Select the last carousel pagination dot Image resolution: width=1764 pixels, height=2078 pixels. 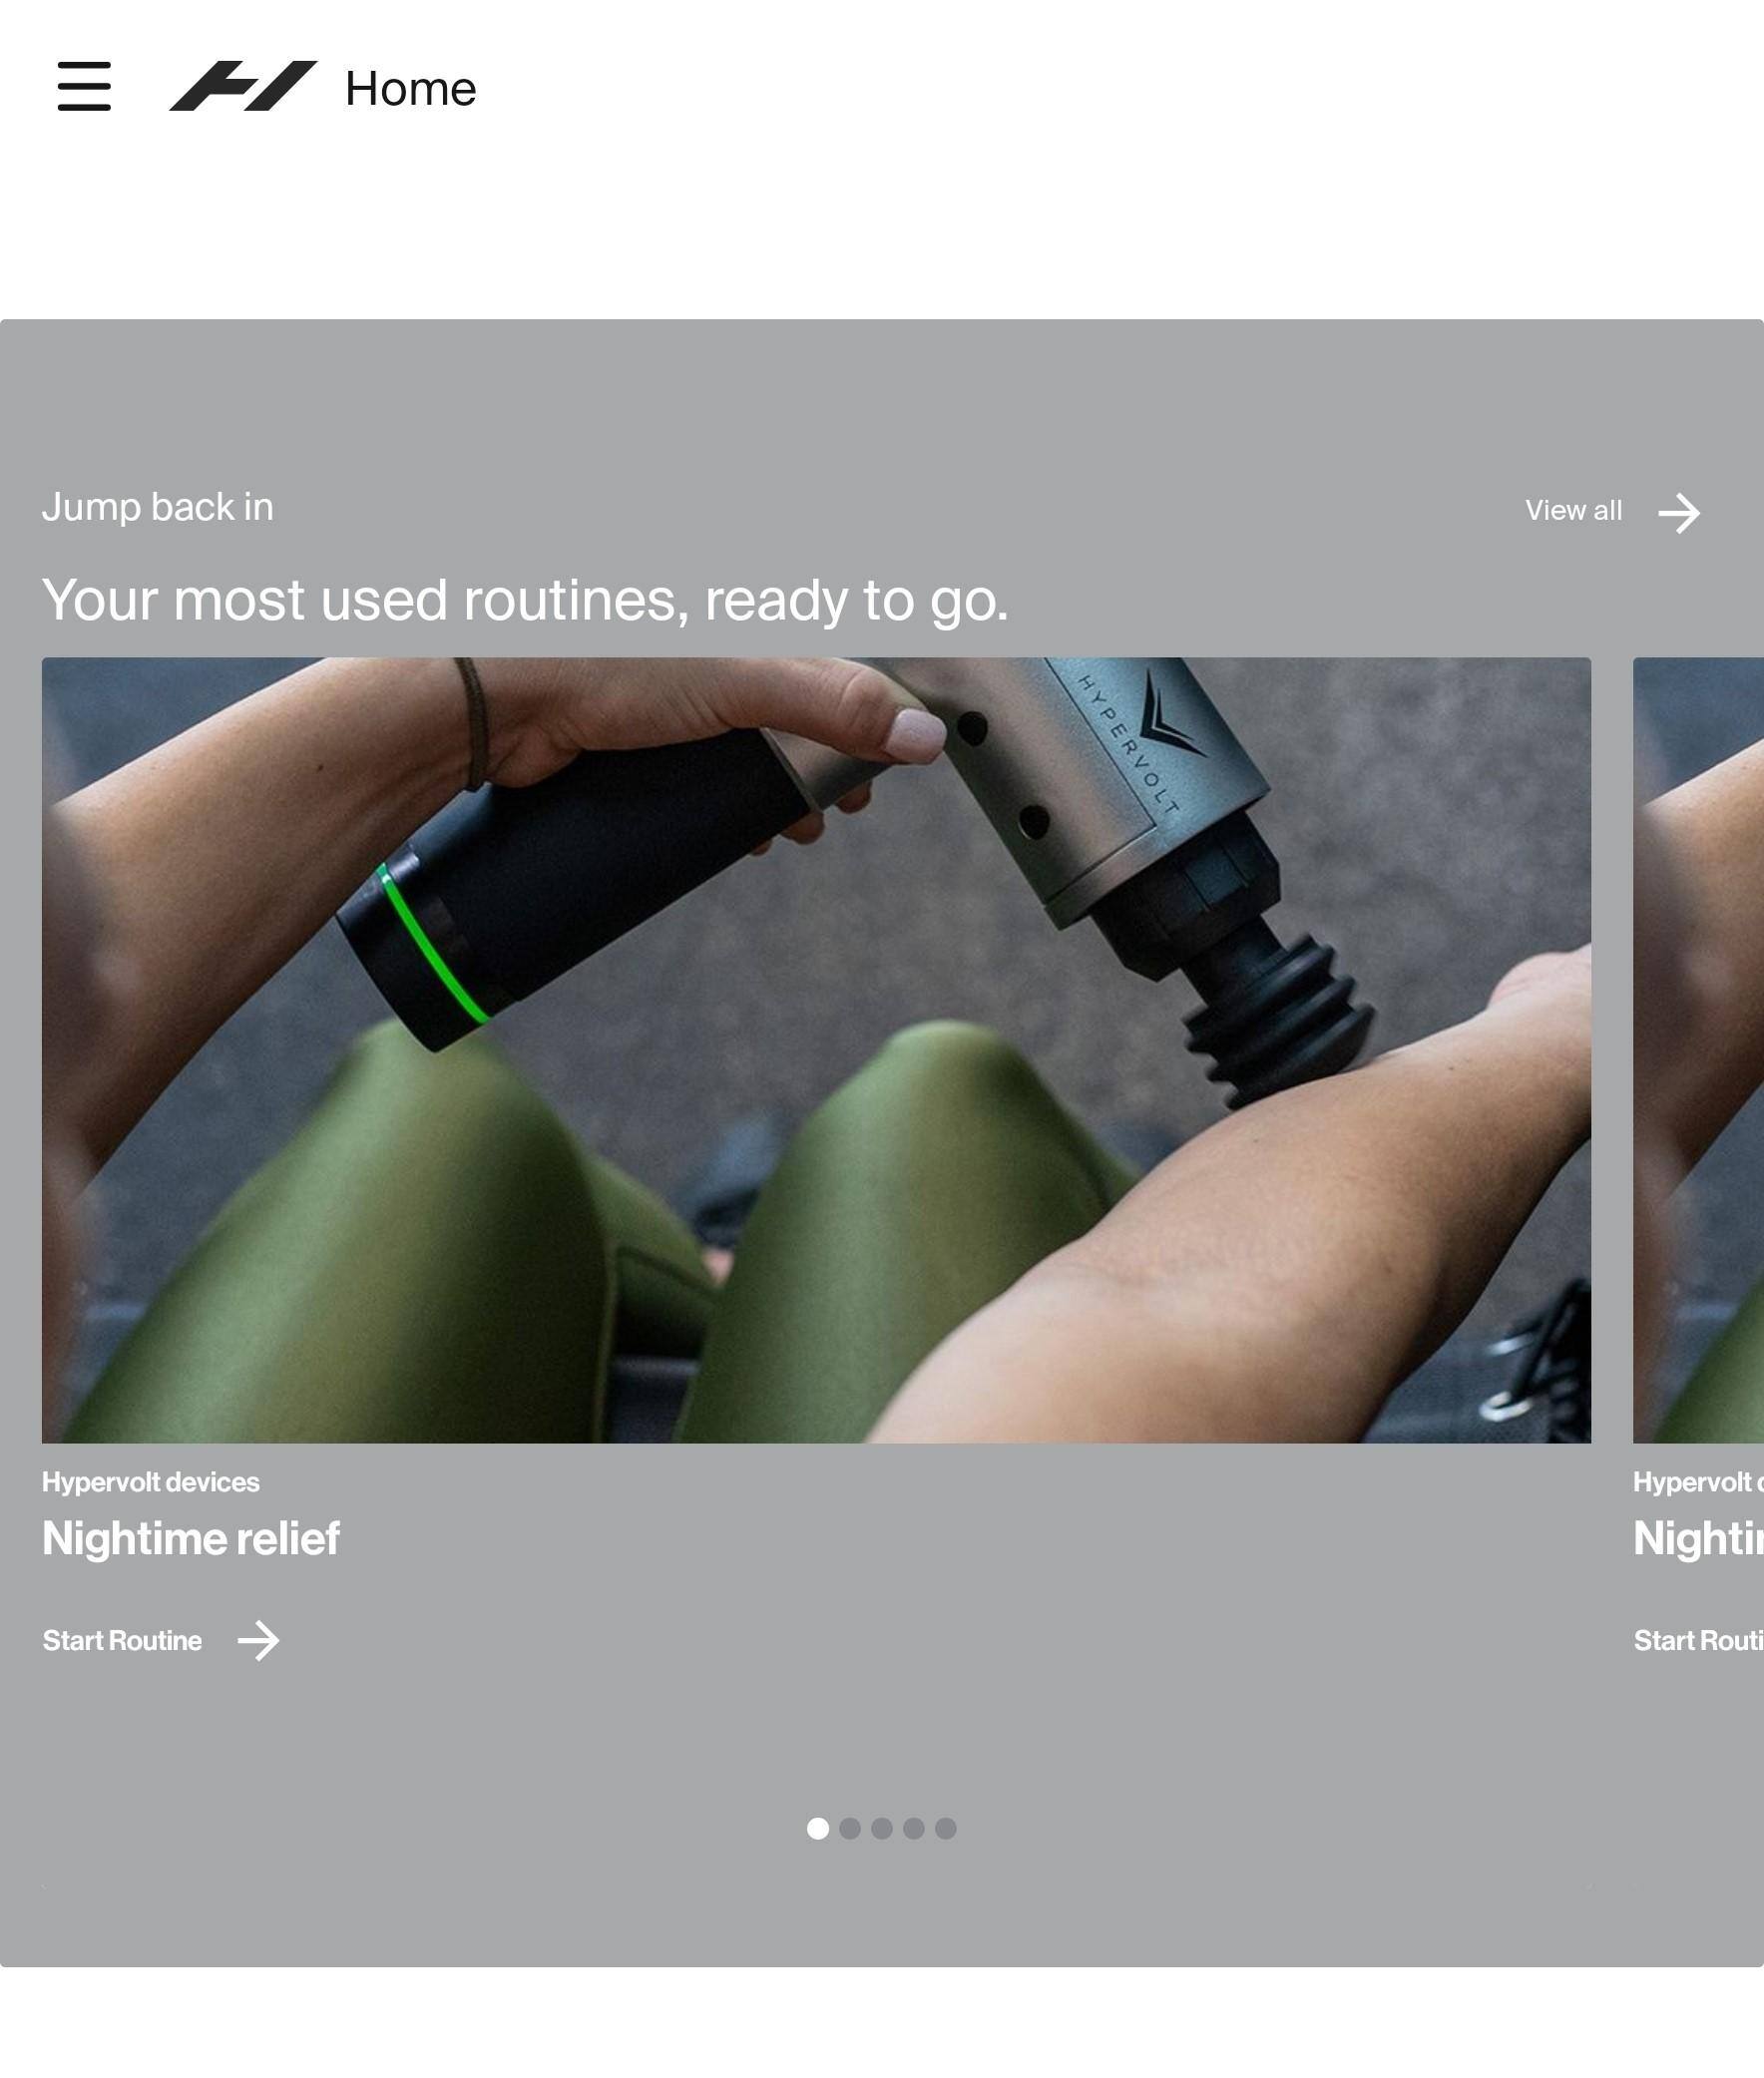pos(946,1829)
